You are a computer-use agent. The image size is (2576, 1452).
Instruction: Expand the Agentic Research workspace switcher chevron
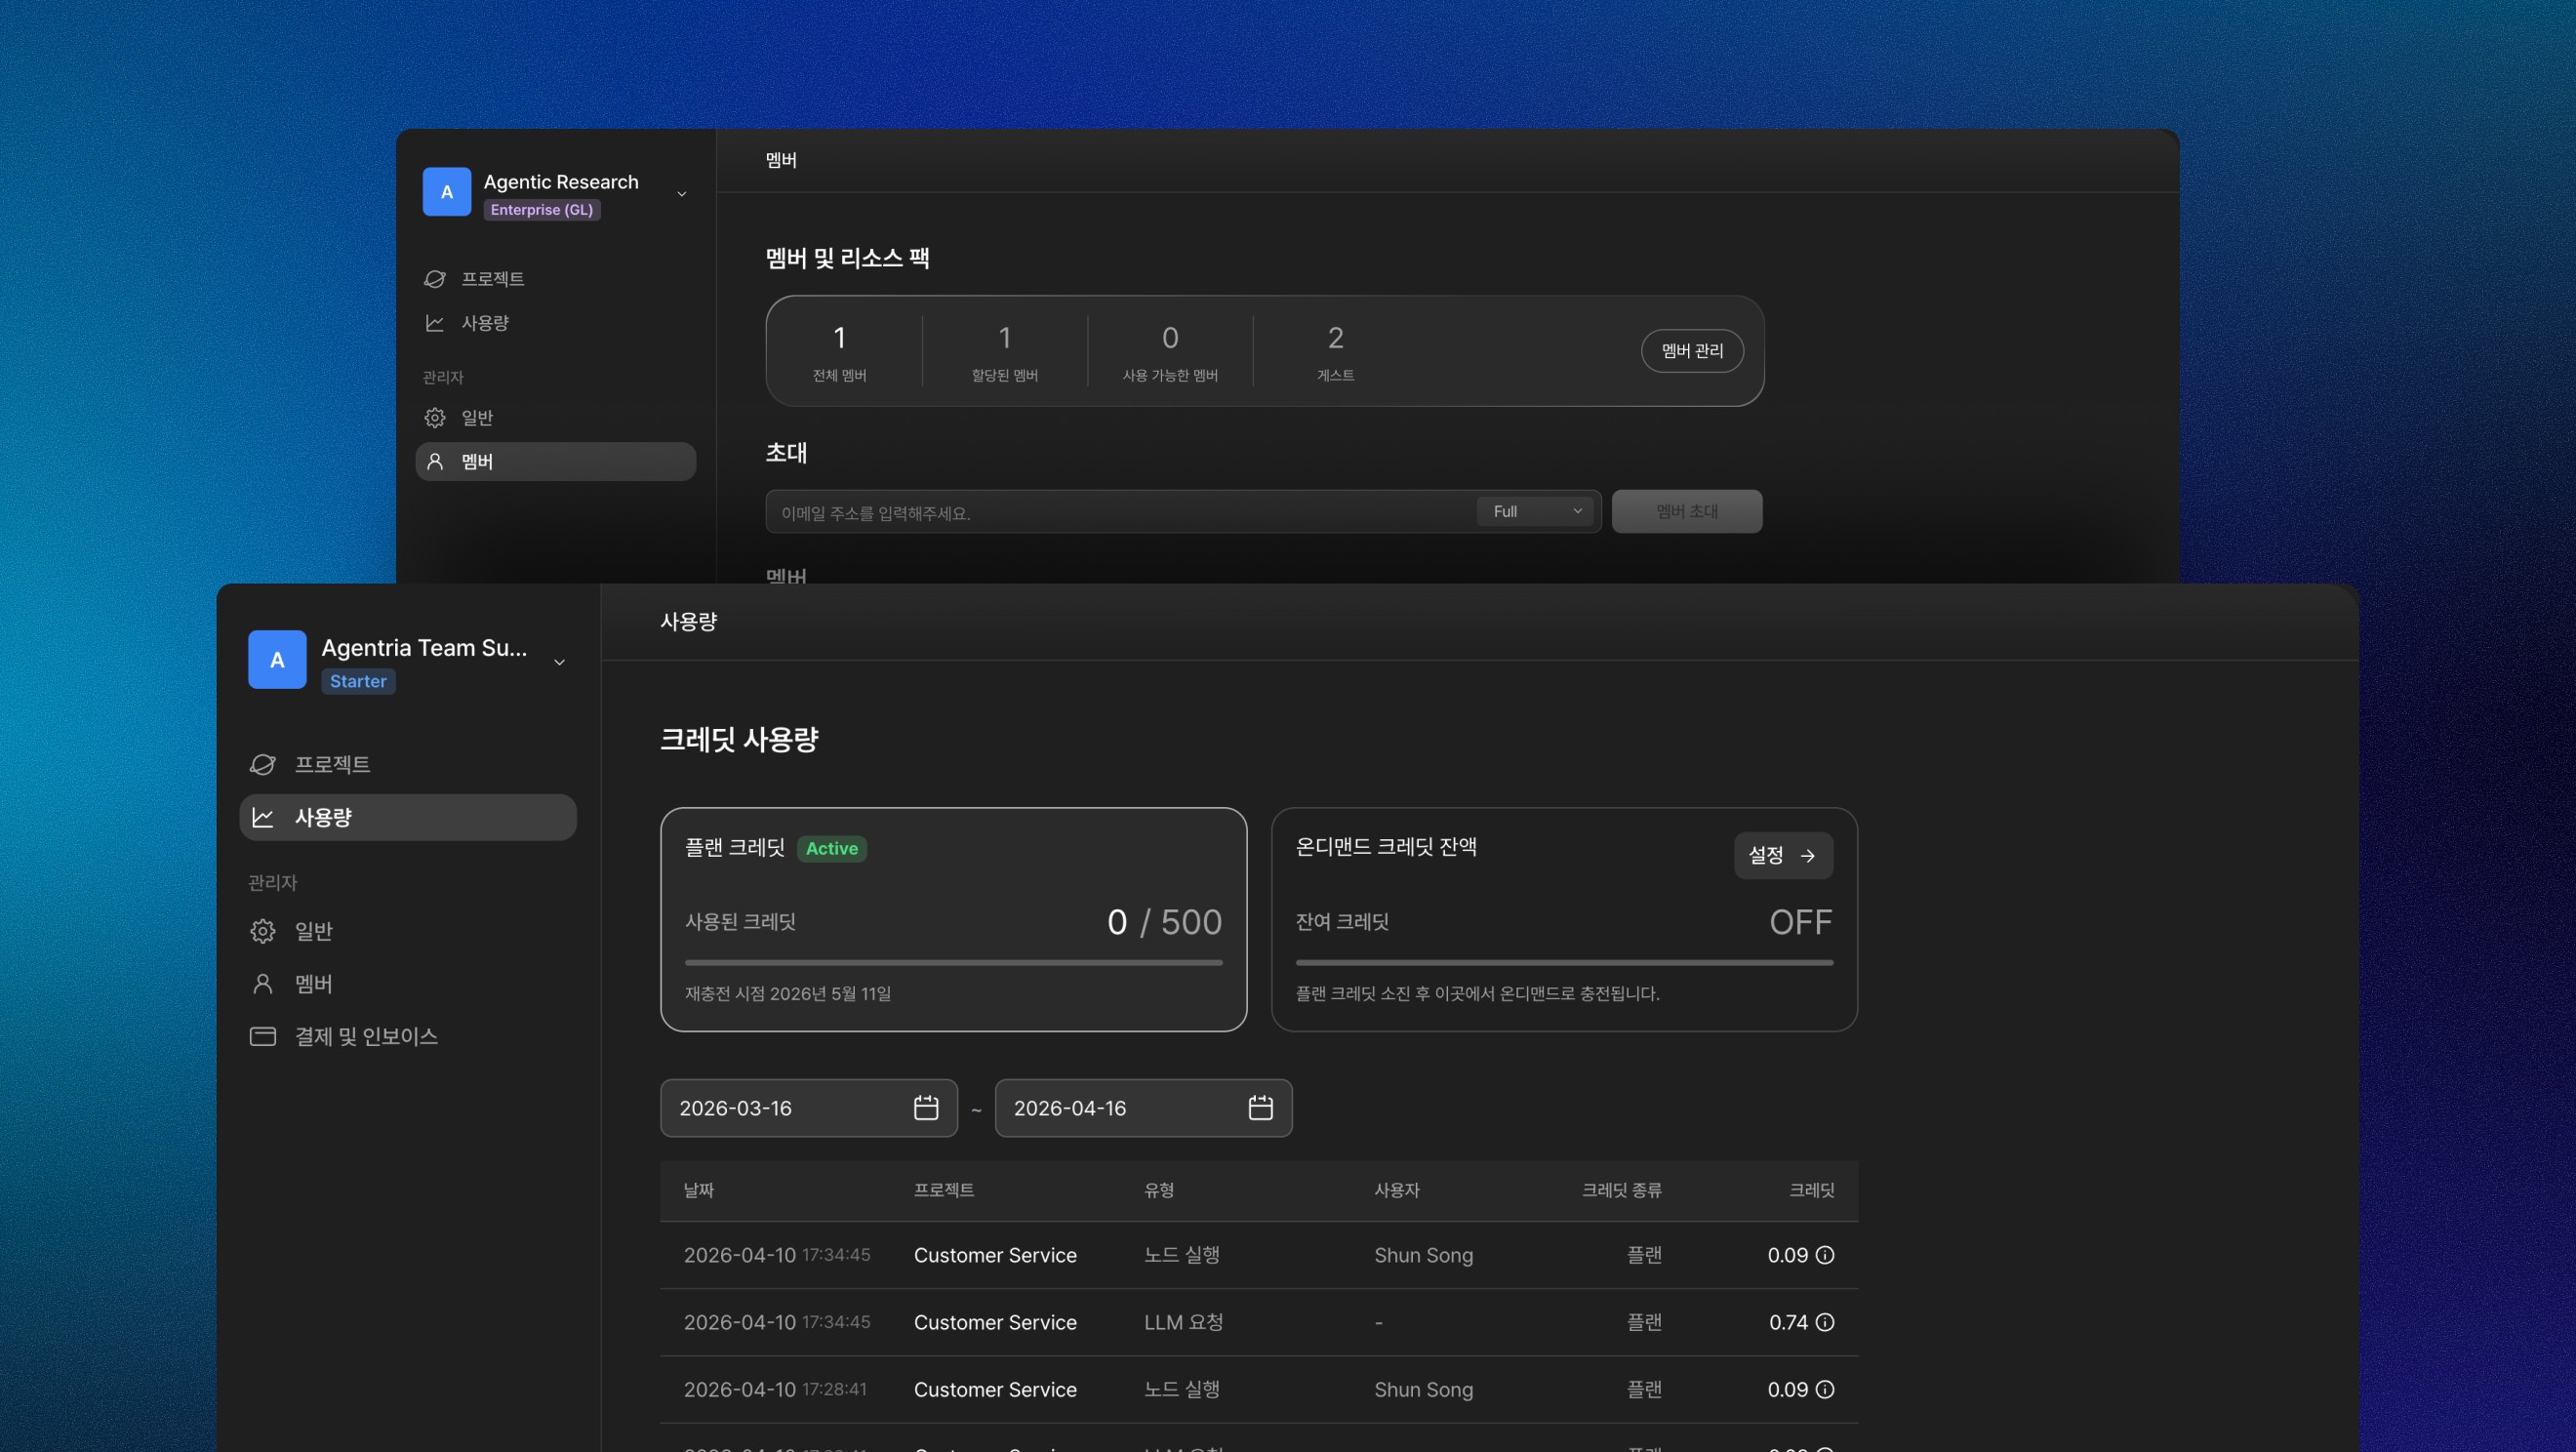tap(682, 194)
